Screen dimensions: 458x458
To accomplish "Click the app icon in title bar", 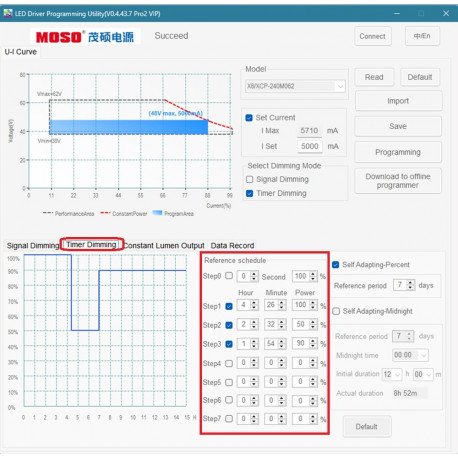I will (7, 13).
